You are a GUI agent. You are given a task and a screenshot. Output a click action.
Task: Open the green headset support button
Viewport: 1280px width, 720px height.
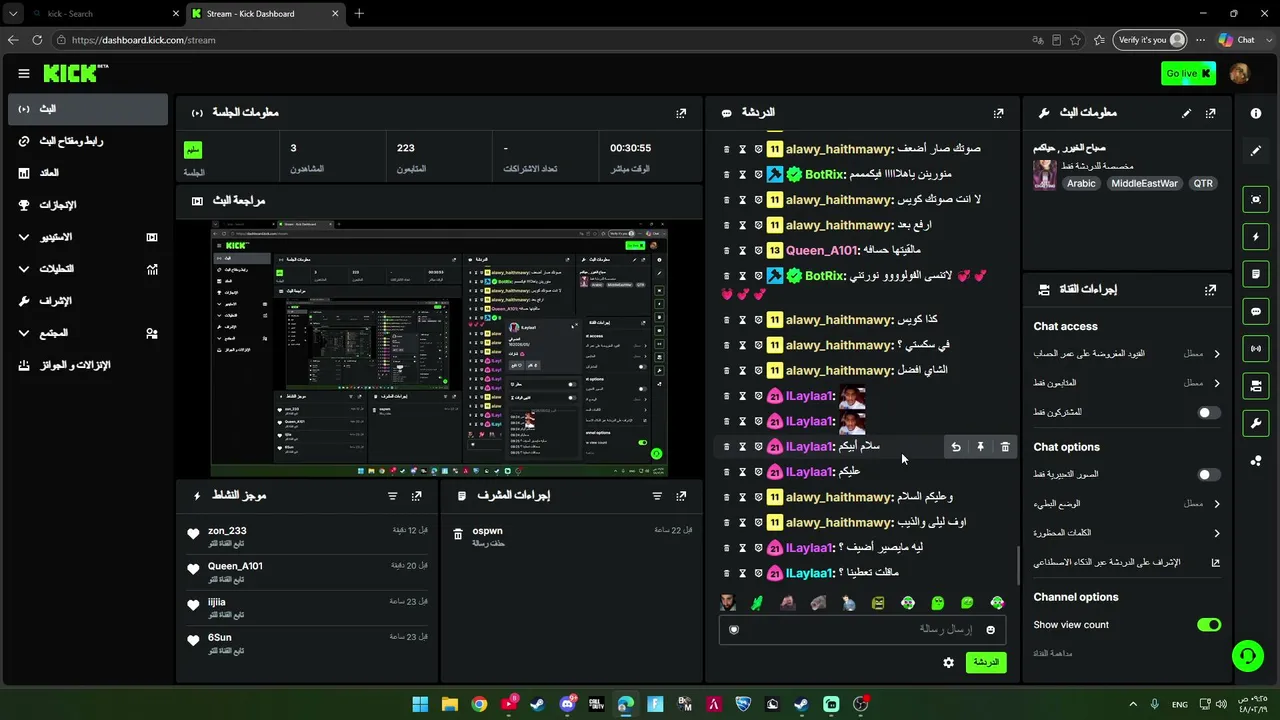pos(1248,656)
